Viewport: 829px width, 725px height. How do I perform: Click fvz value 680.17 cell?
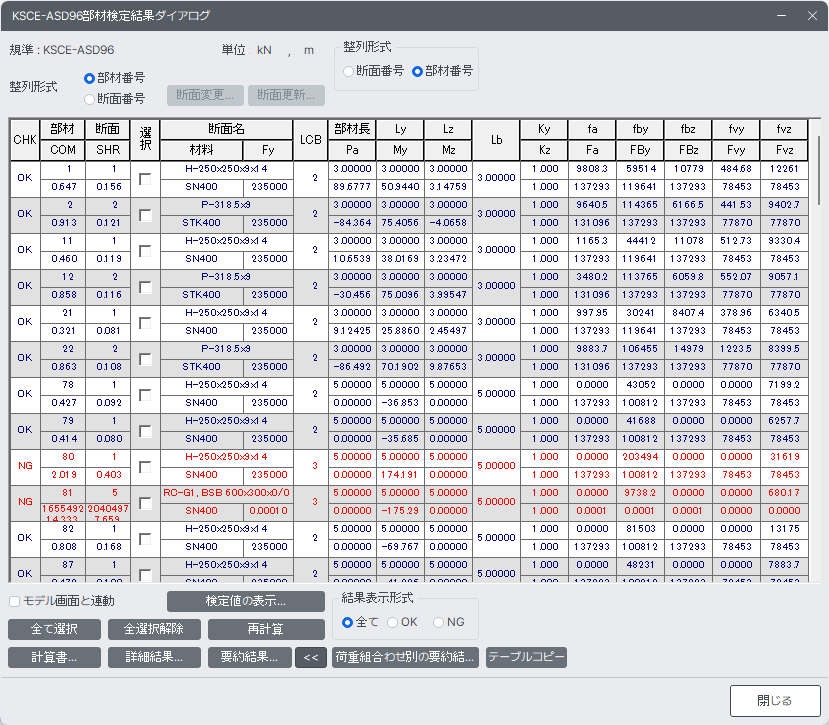pyautogui.click(x=784, y=493)
